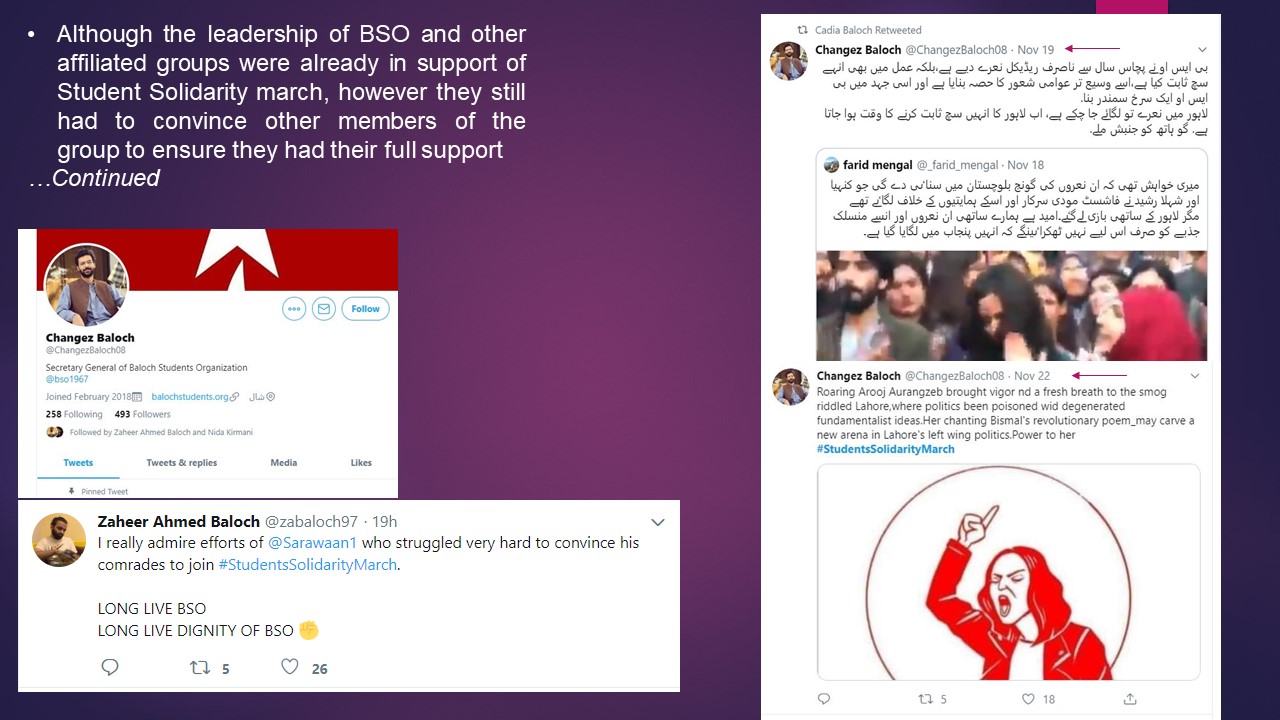Open the Media tab on profile

pyautogui.click(x=284, y=463)
